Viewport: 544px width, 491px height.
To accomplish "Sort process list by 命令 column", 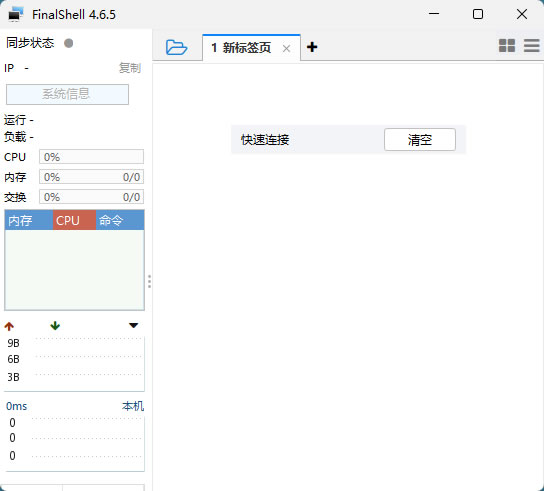I will pos(120,220).
